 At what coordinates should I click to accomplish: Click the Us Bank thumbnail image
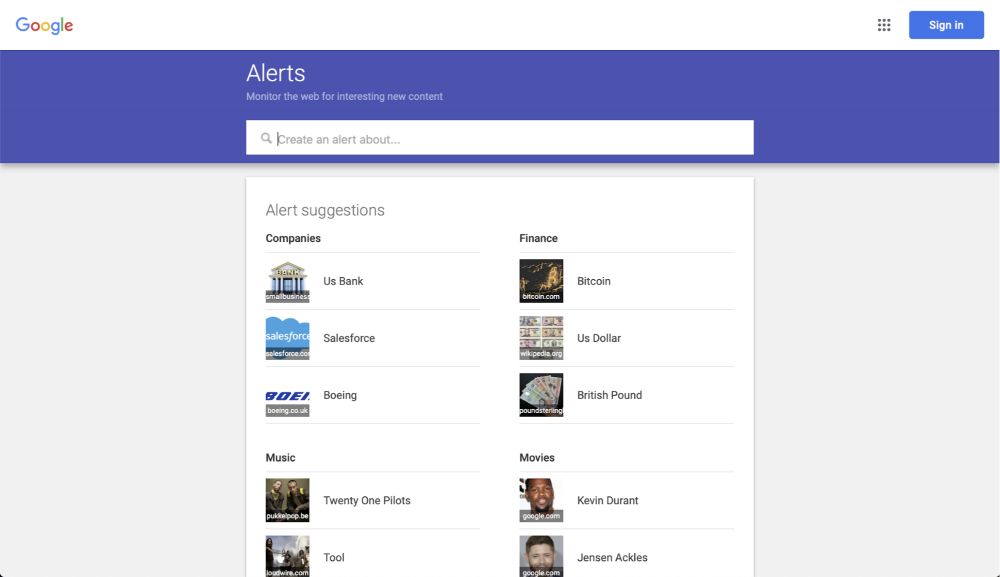tap(287, 281)
